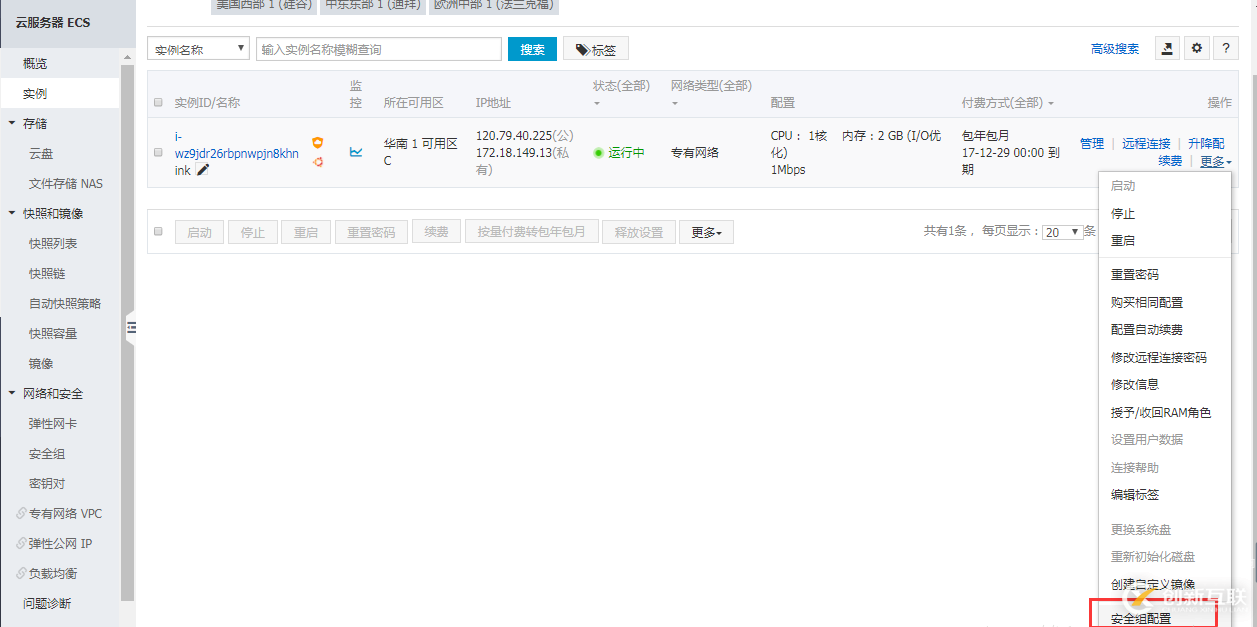Tick the checkbox in bottom batch action bar
The height and width of the screenshot is (627, 1257).
click(x=158, y=231)
